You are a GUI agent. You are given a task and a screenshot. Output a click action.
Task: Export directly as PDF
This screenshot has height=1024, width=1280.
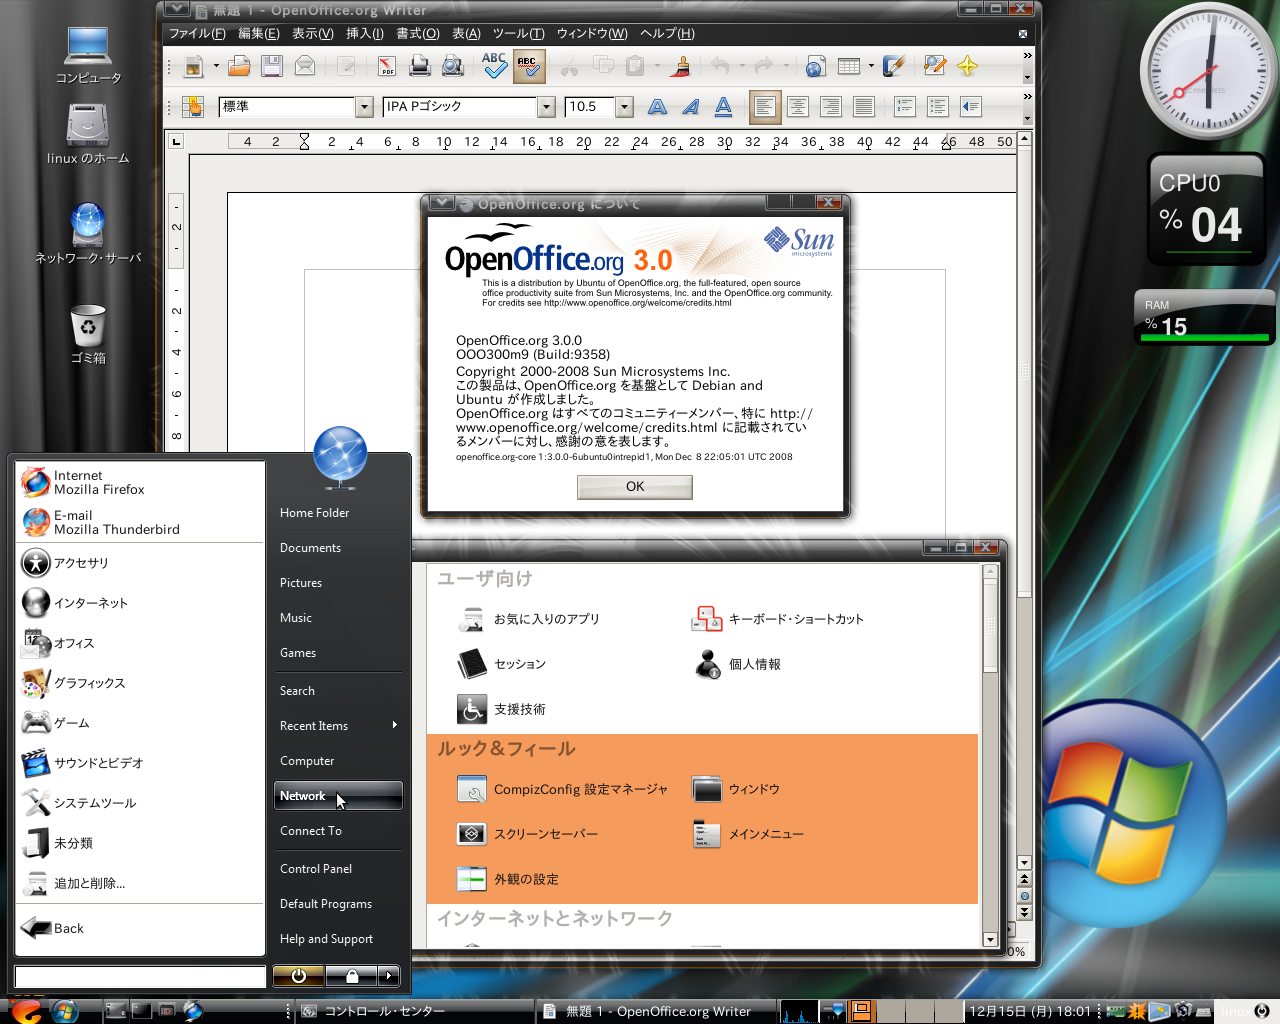(387, 67)
